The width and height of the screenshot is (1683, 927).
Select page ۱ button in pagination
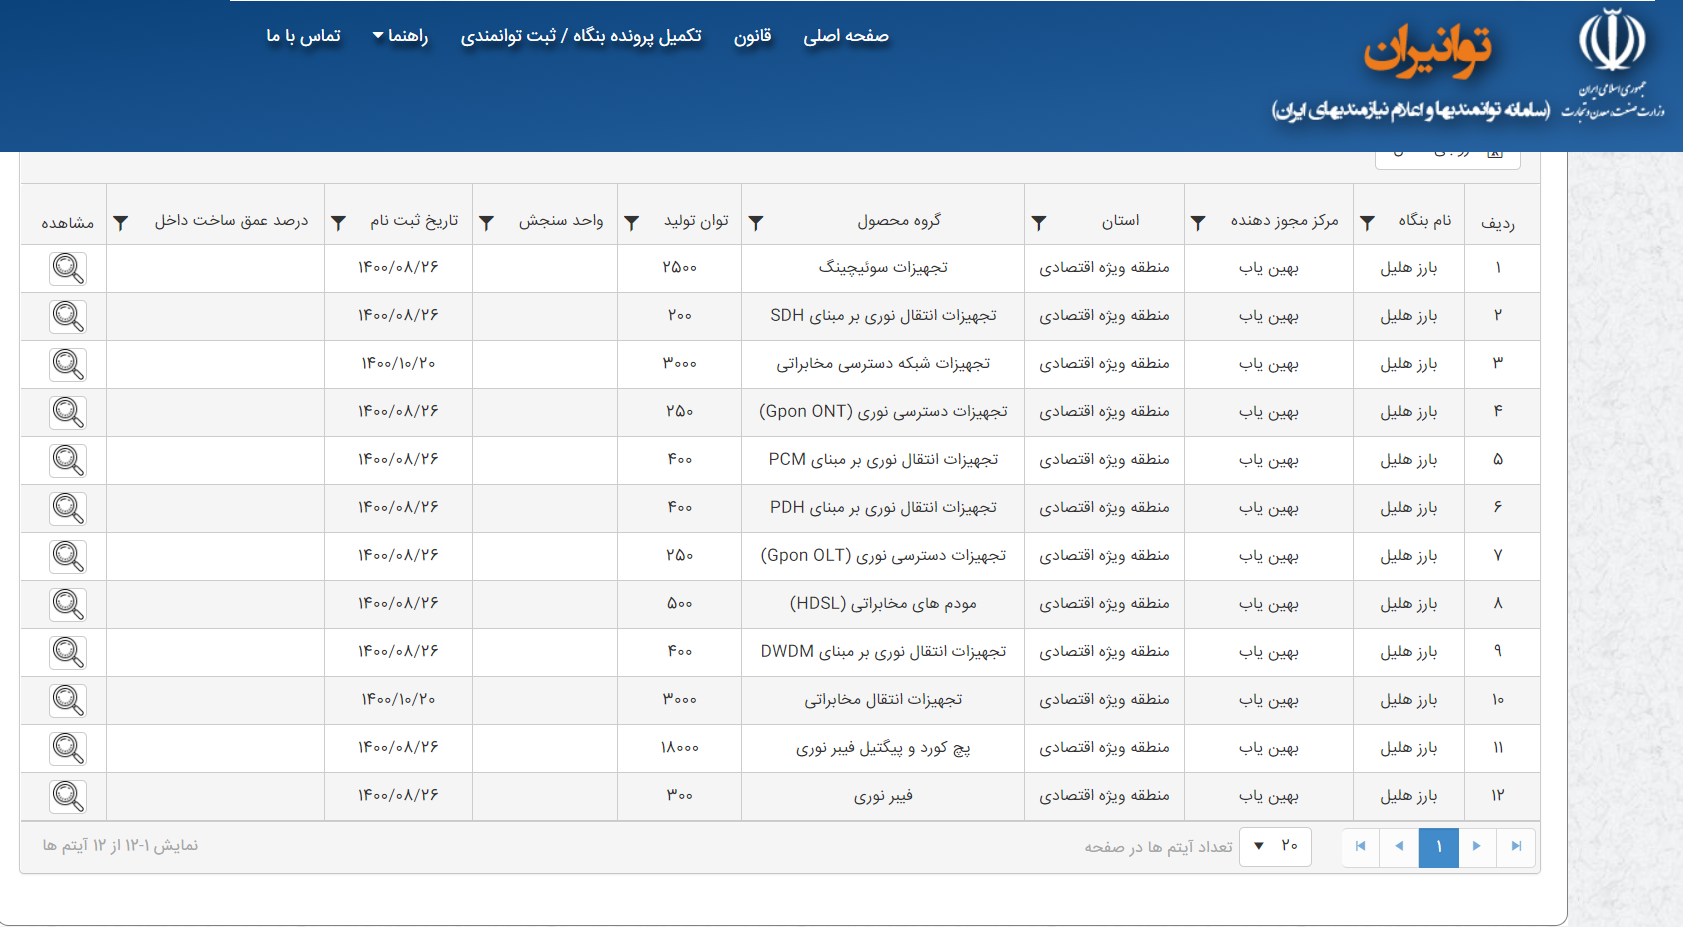(x=1438, y=847)
